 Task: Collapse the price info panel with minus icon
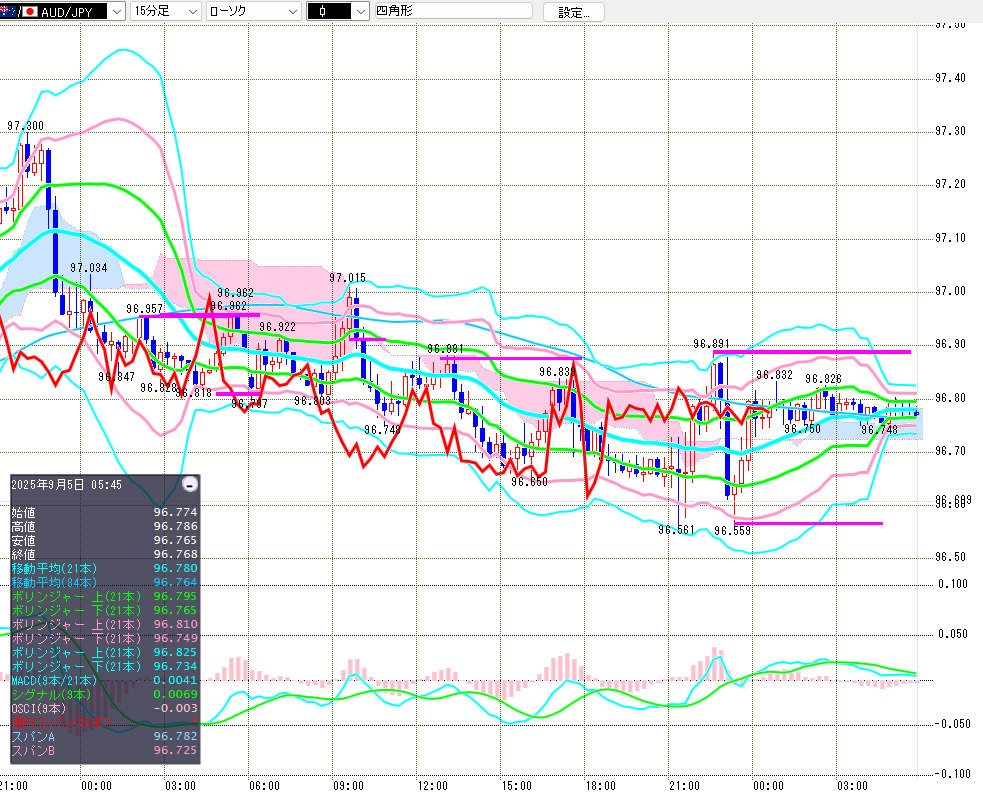(190, 484)
